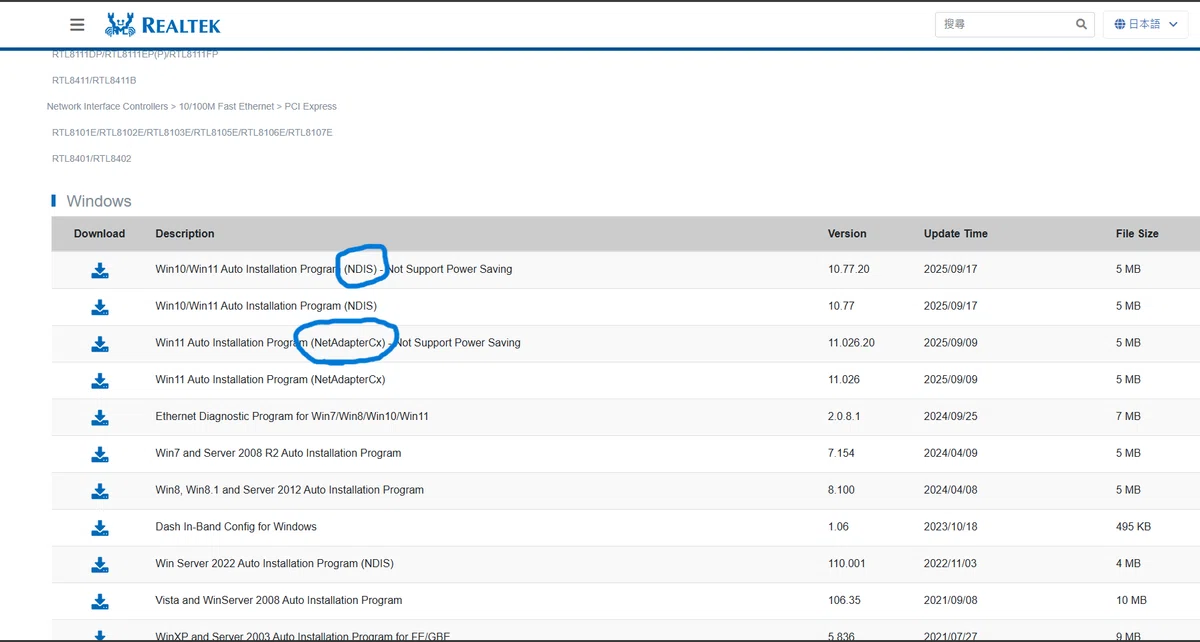Click RTL8411/RTL8411B chip text

click(94, 80)
